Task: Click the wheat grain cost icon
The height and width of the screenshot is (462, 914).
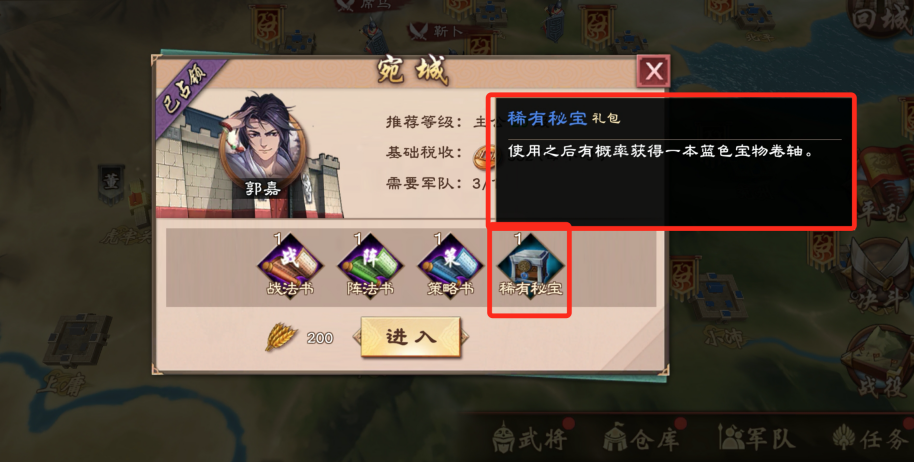Action: (281, 337)
